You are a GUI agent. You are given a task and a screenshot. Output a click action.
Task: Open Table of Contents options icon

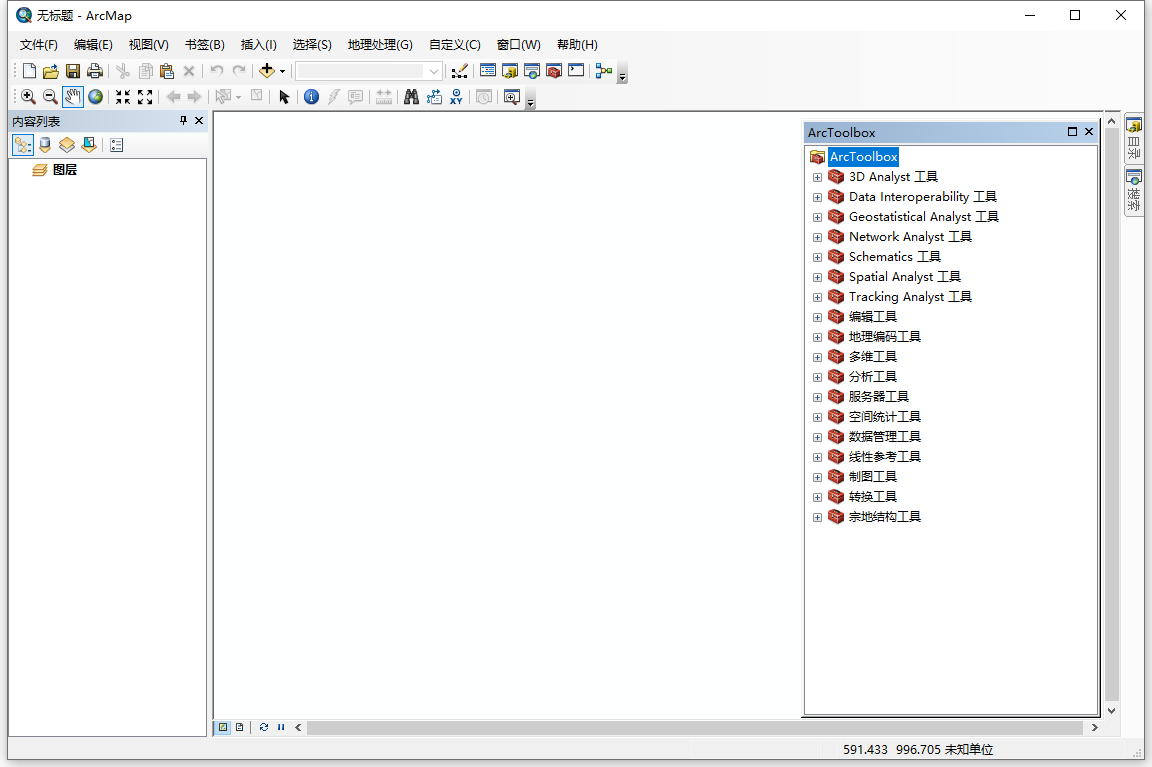[x=117, y=145]
